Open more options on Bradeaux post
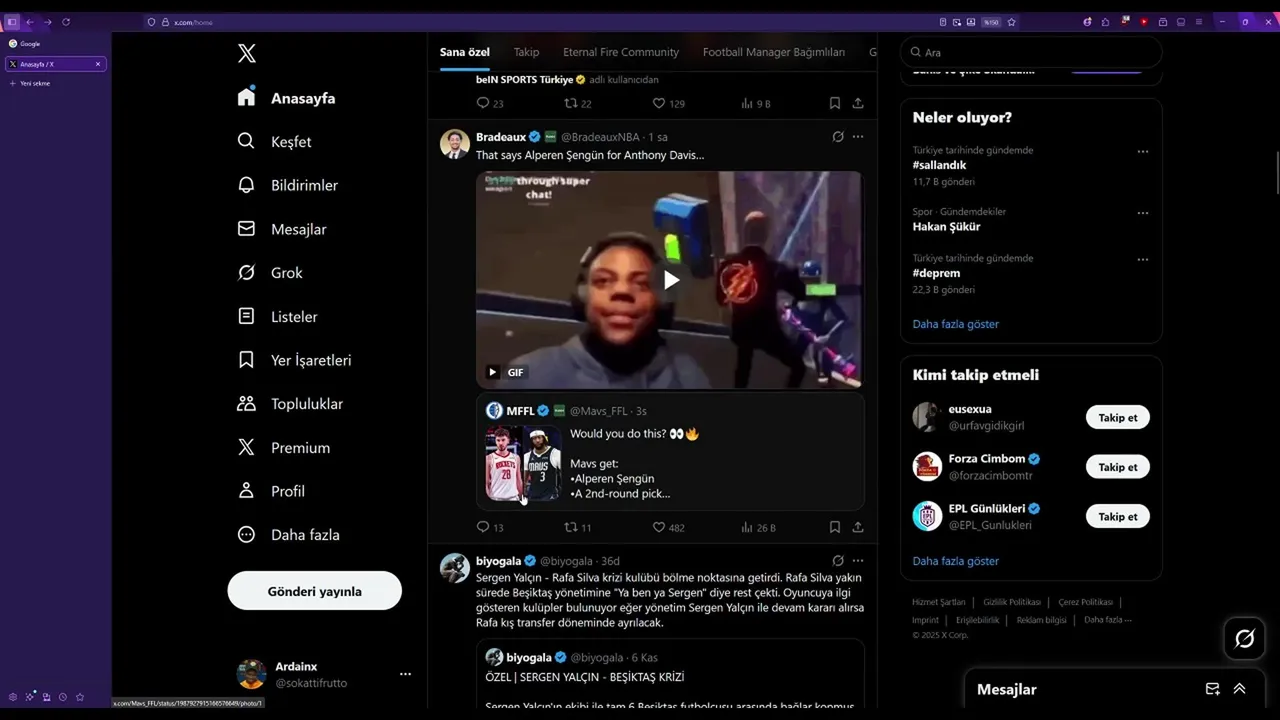1280x720 pixels. (858, 137)
